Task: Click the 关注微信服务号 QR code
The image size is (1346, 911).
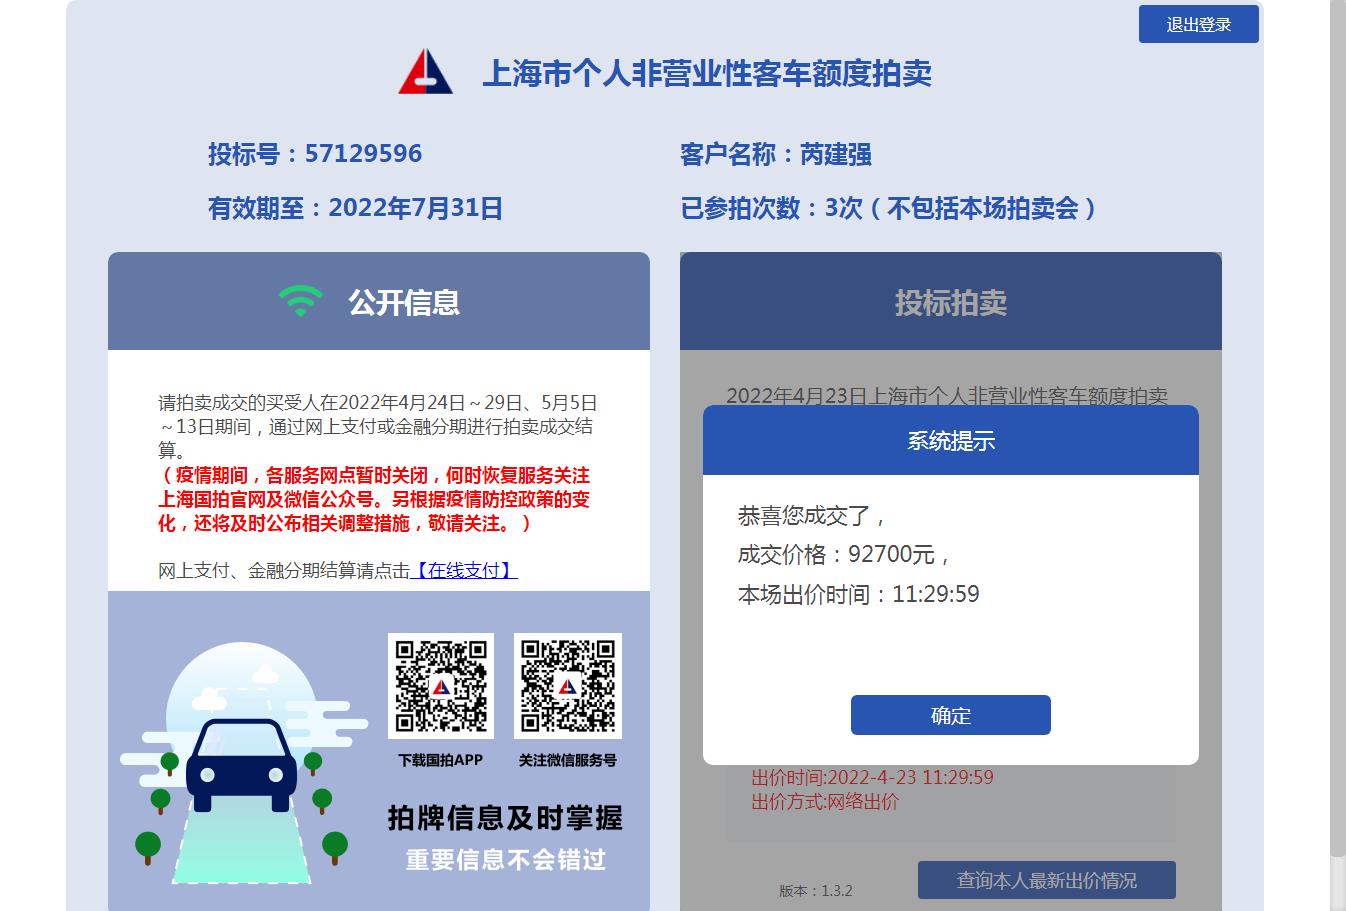Action: 567,686
